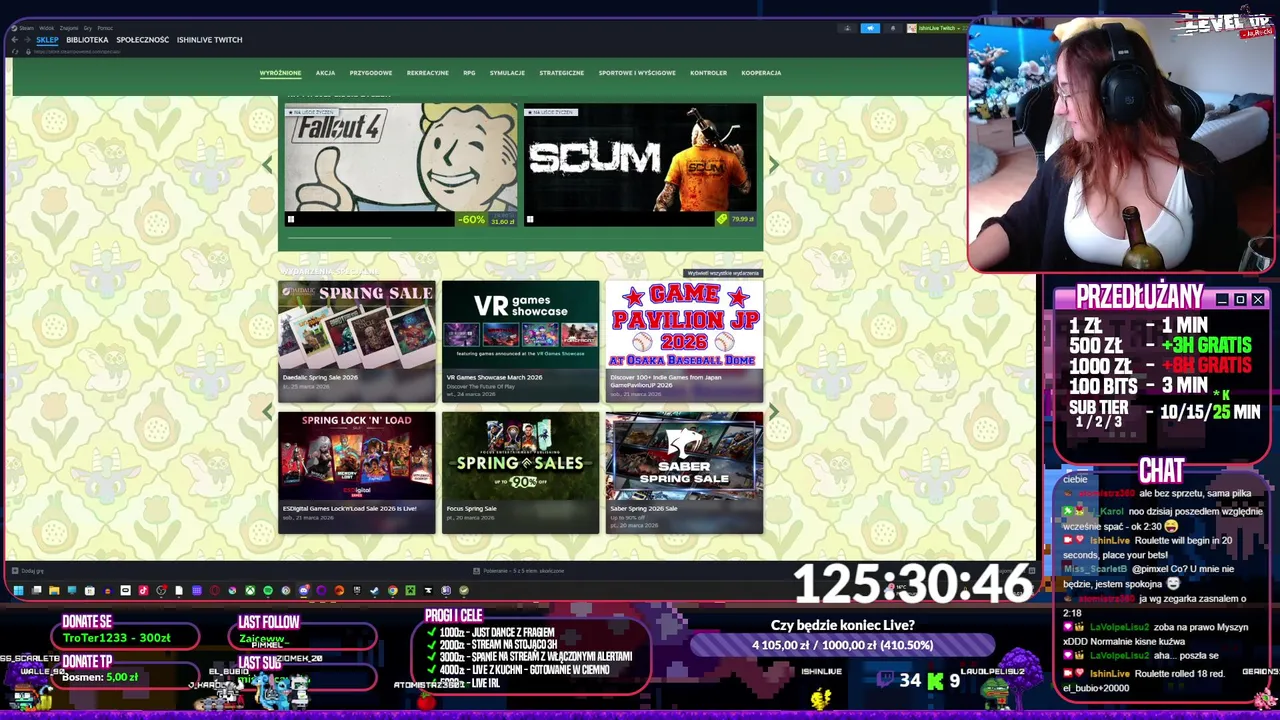Open Task View on the taskbar
Viewport: 1280px width, 720px height.
click(36, 590)
